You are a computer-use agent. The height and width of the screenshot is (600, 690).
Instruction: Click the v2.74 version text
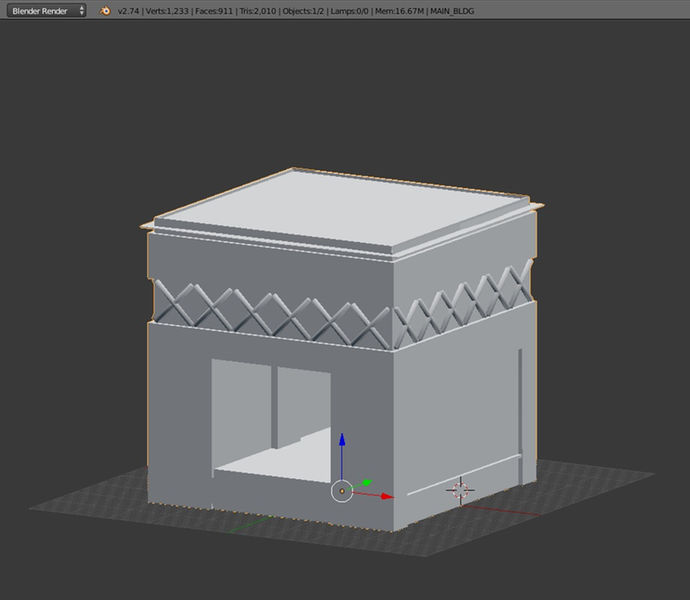pos(128,10)
